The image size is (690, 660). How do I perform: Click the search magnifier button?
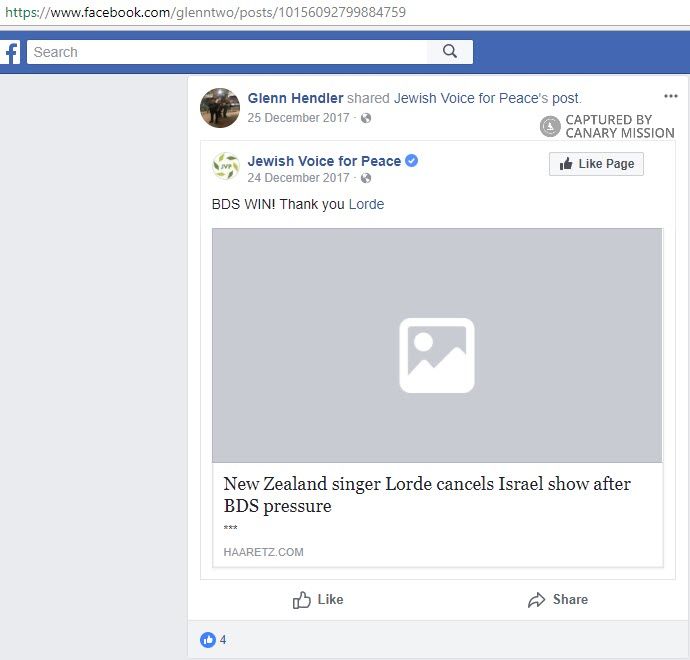pyautogui.click(x=450, y=52)
